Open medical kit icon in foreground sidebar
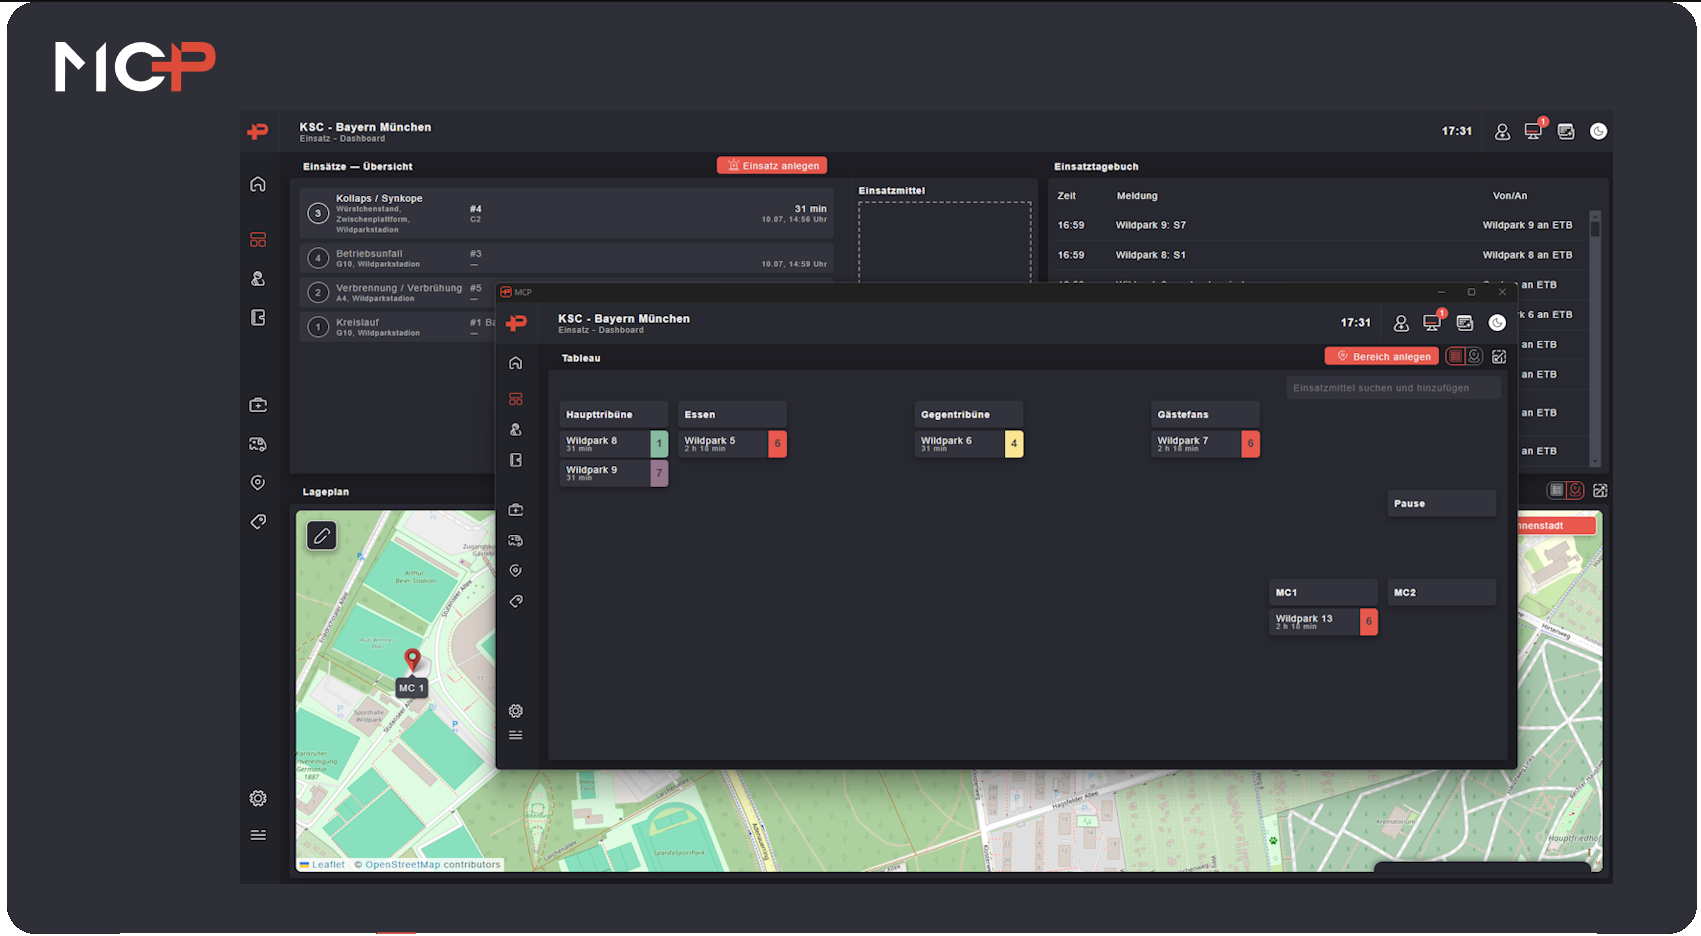The image size is (1701, 936). coord(516,510)
